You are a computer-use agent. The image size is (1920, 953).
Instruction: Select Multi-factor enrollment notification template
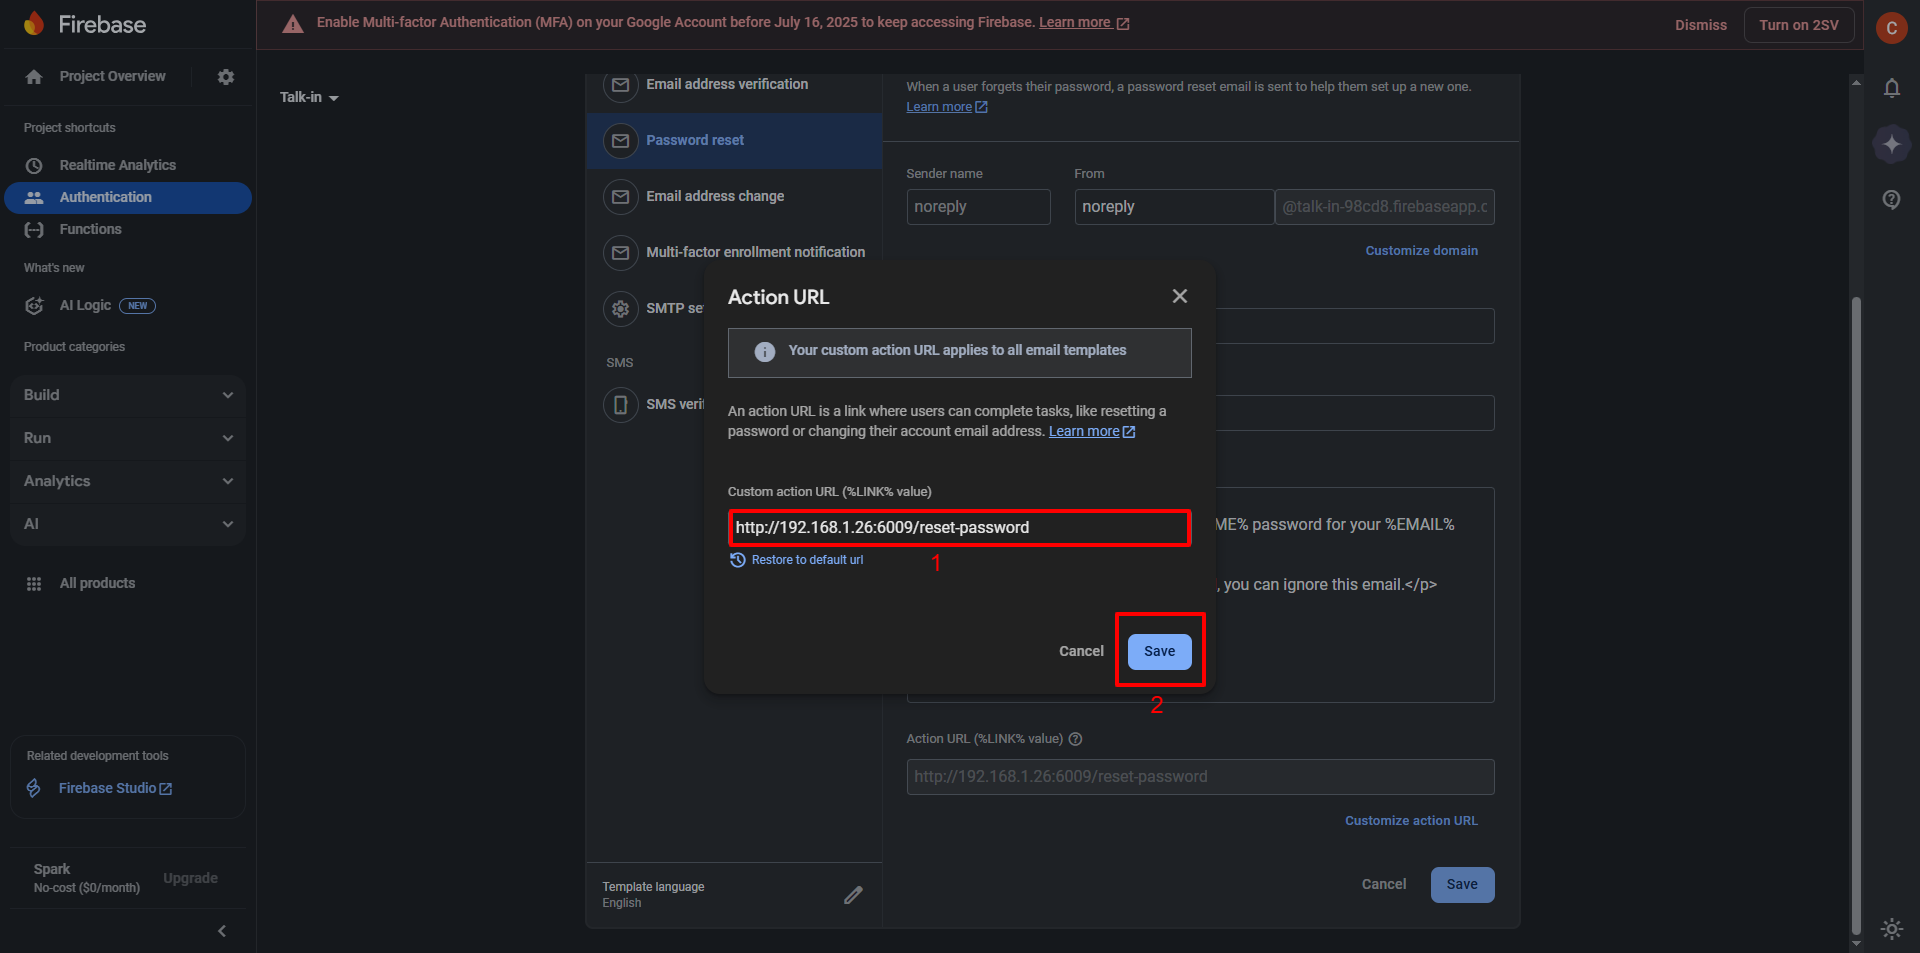(x=755, y=252)
